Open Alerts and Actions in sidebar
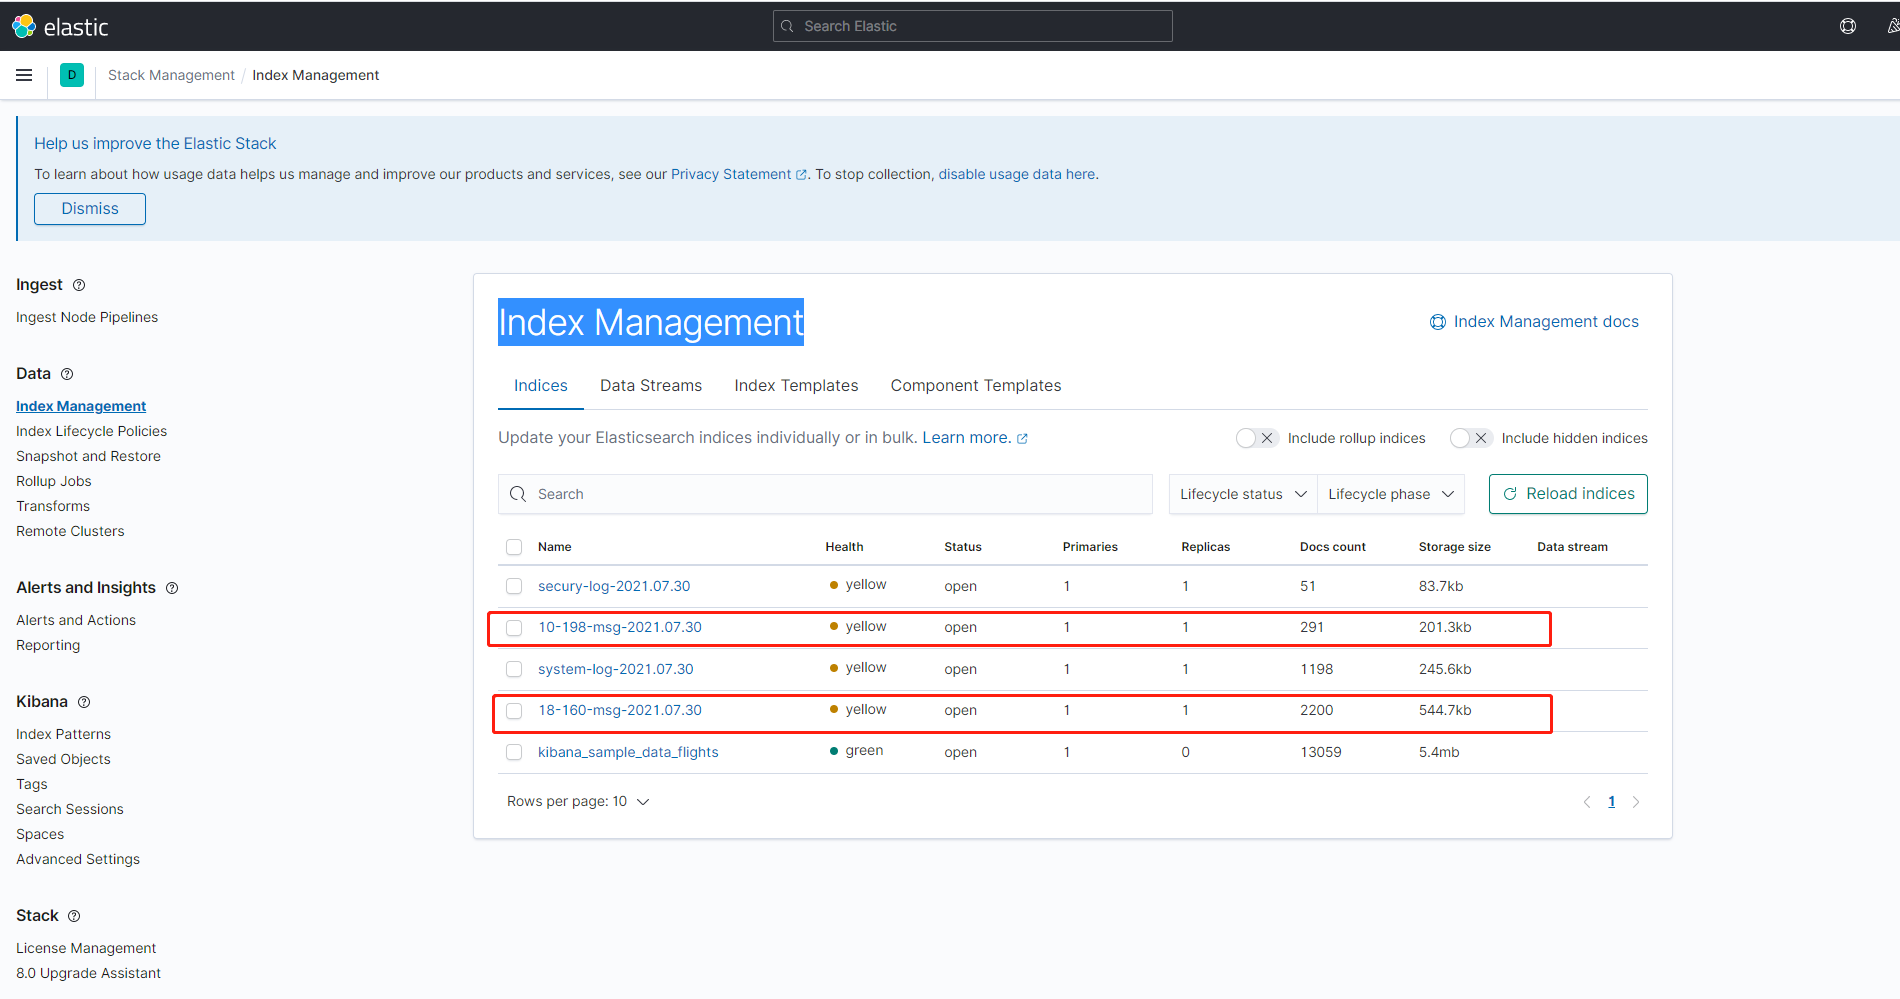1900x999 pixels. pyautogui.click(x=76, y=620)
